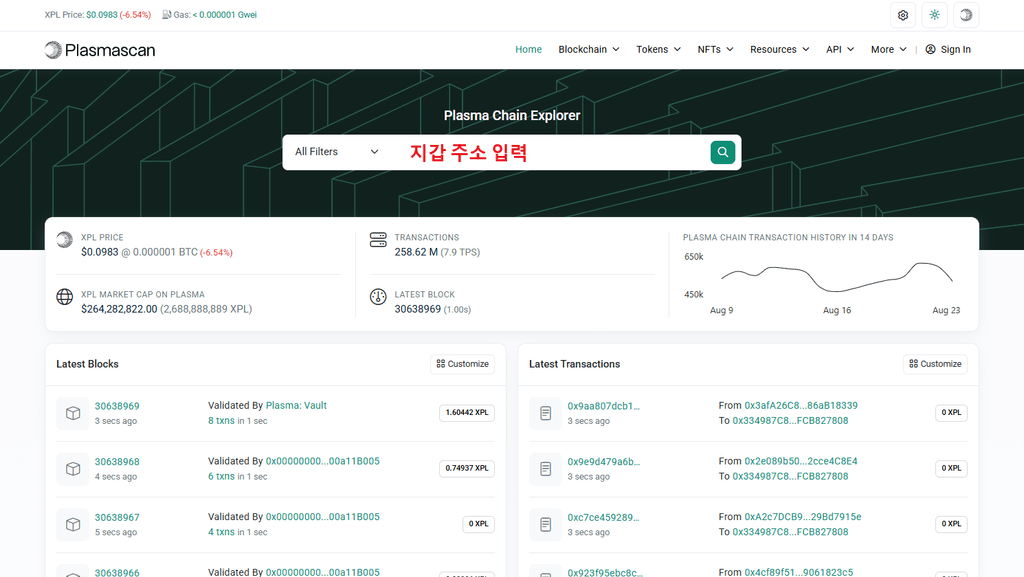Click the $264,282,822.00 market cap value
The width and height of the screenshot is (1024, 577).
(119, 309)
